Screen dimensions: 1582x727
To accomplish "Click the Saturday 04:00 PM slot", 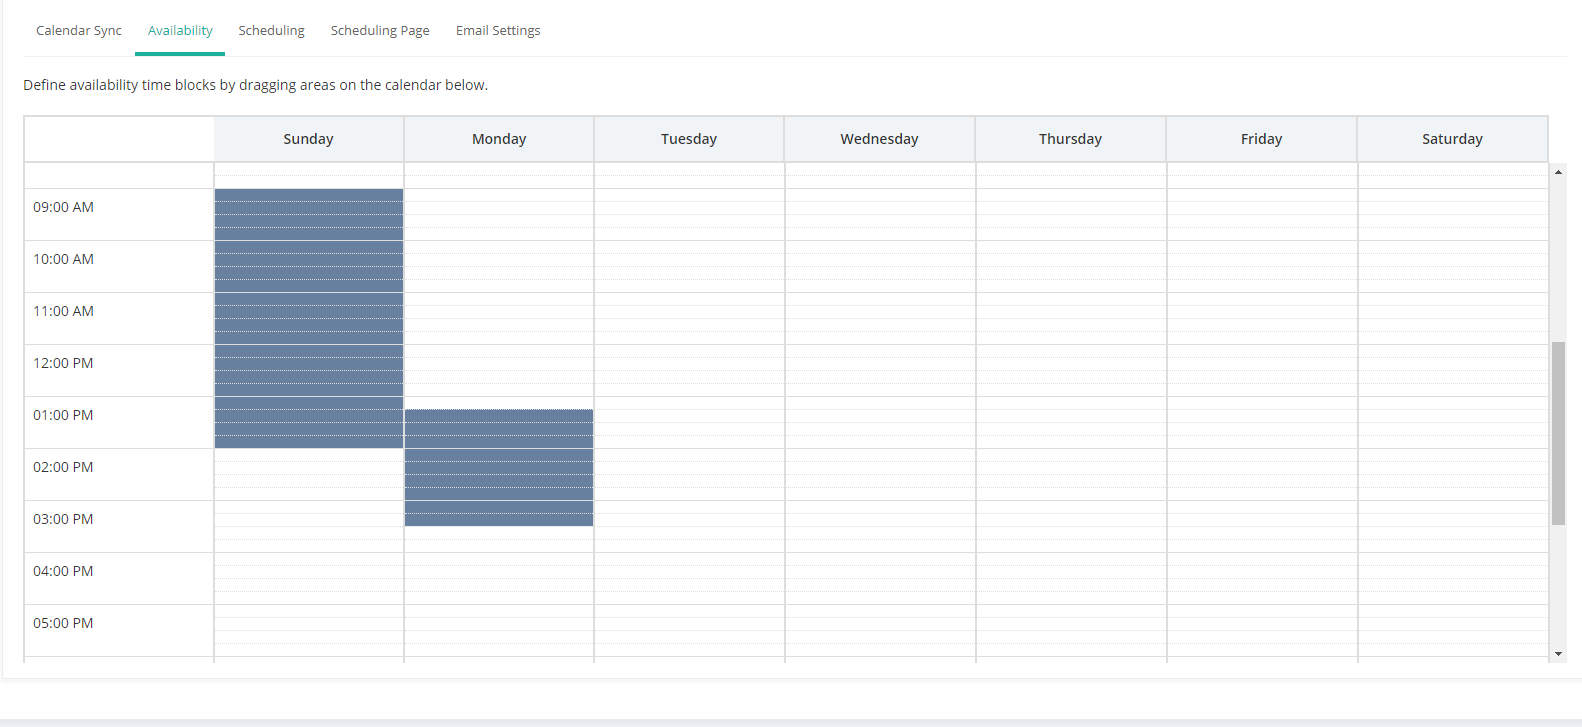I will click(x=1453, y=578).
